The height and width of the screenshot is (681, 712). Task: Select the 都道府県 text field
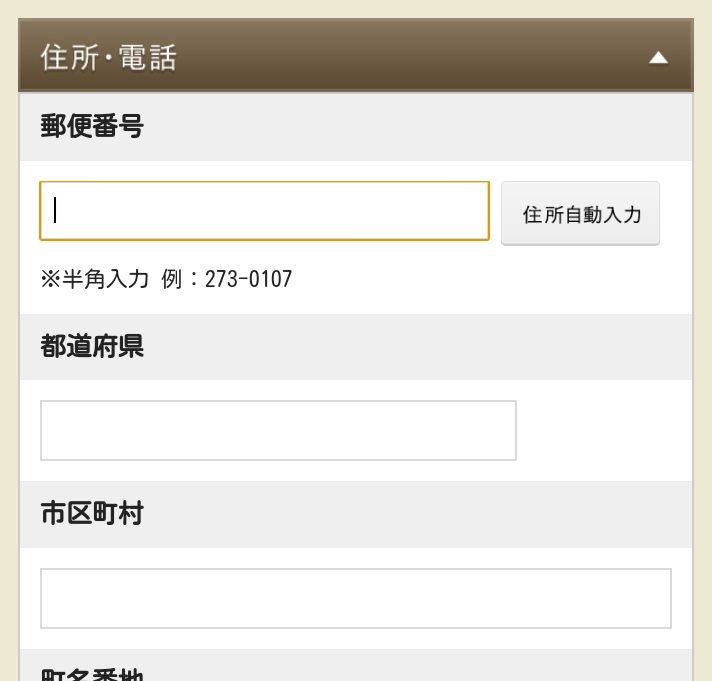[x=278, y=430]
